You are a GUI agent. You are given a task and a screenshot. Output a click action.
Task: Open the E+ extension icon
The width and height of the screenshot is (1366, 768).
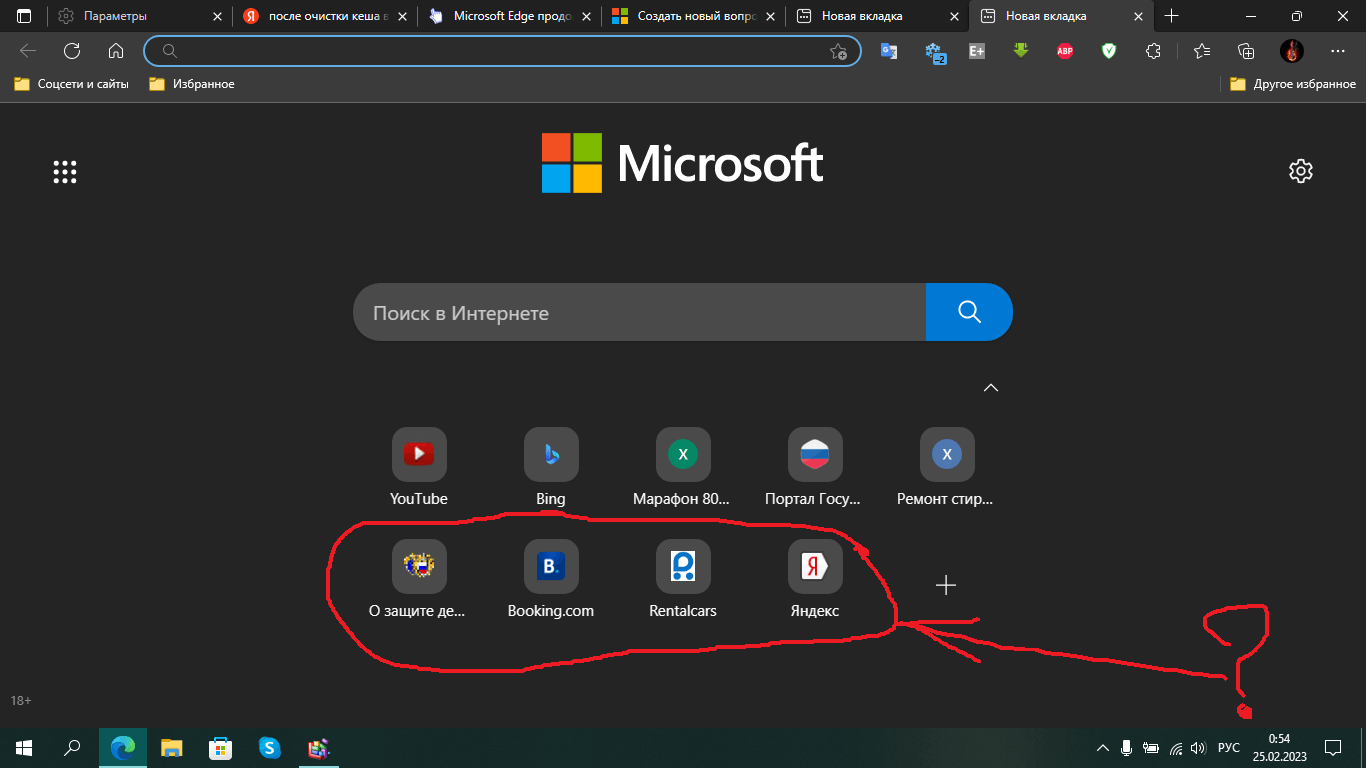tap(977, 51)
